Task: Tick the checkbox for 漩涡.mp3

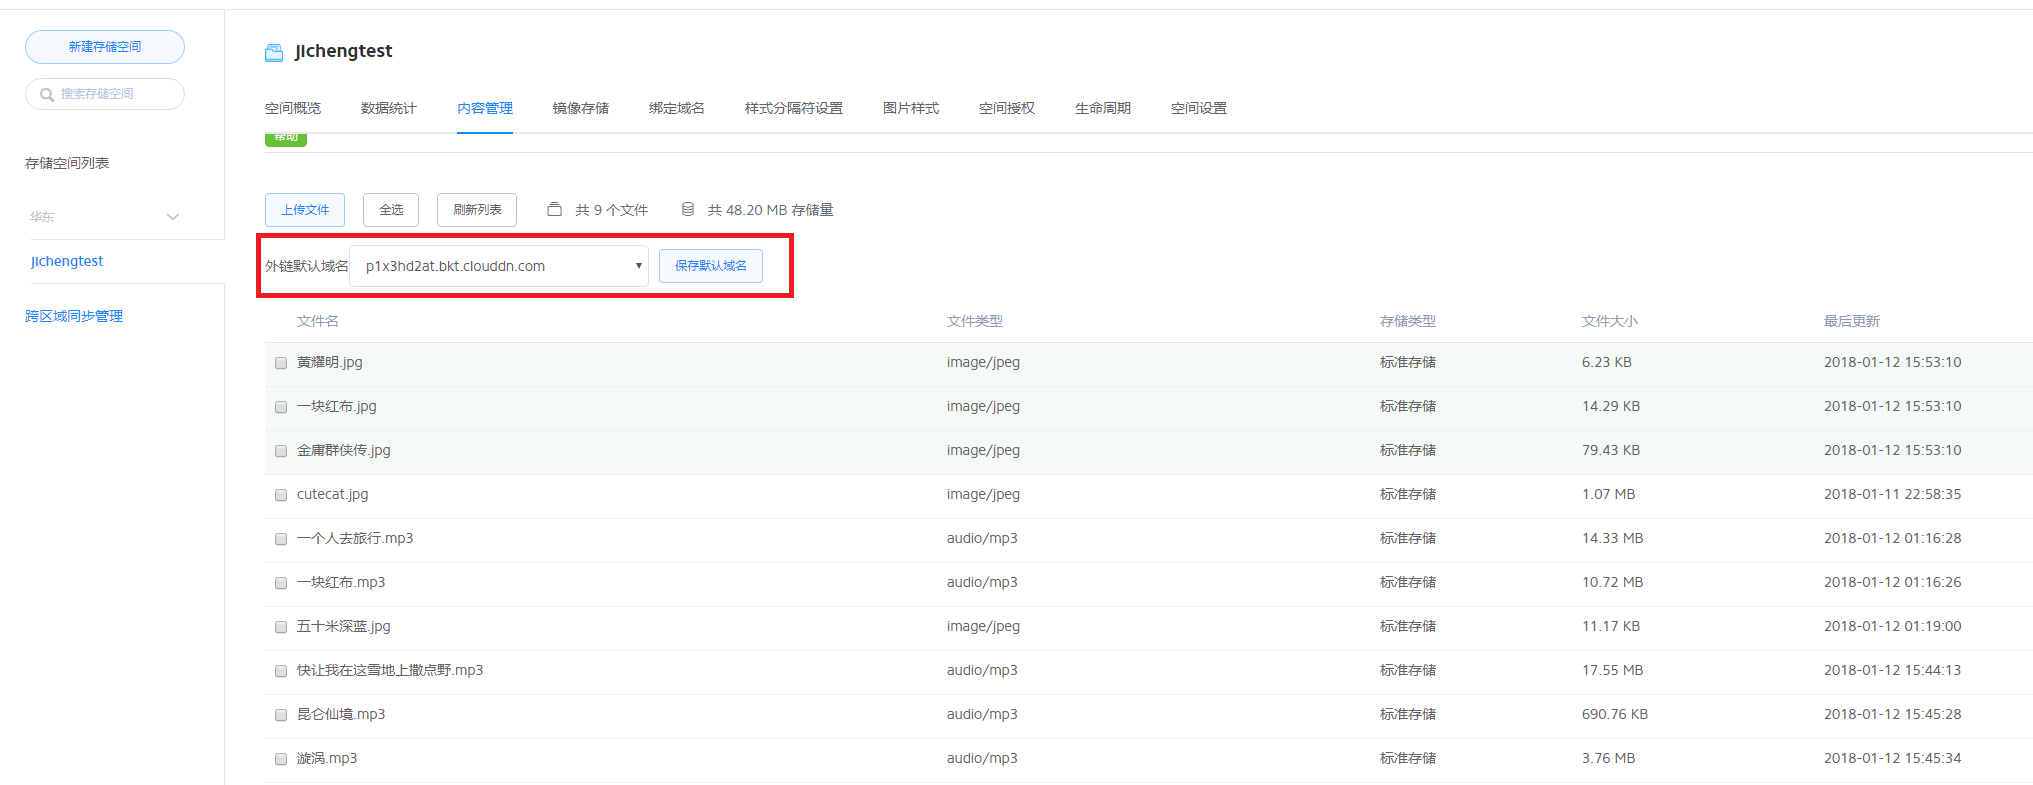Action: click(281, 759)
